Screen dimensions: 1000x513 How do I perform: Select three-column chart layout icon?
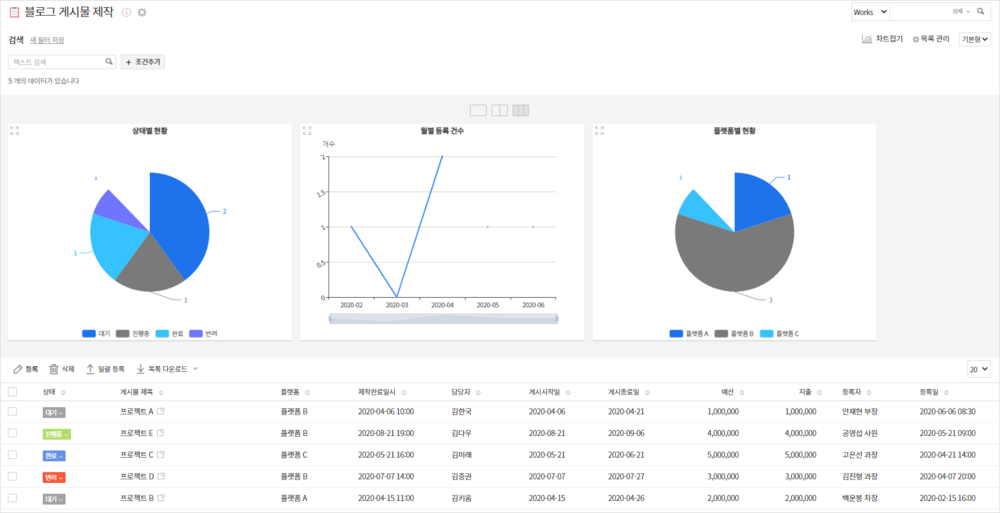520,110
